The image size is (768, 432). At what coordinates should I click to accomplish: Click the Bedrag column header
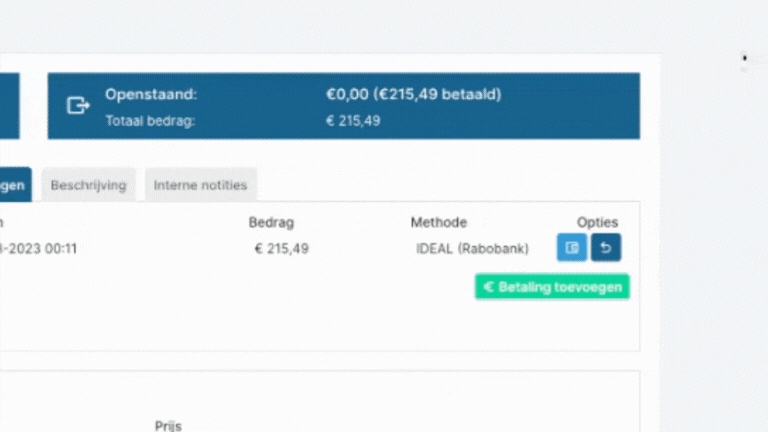tap(271, 222)
